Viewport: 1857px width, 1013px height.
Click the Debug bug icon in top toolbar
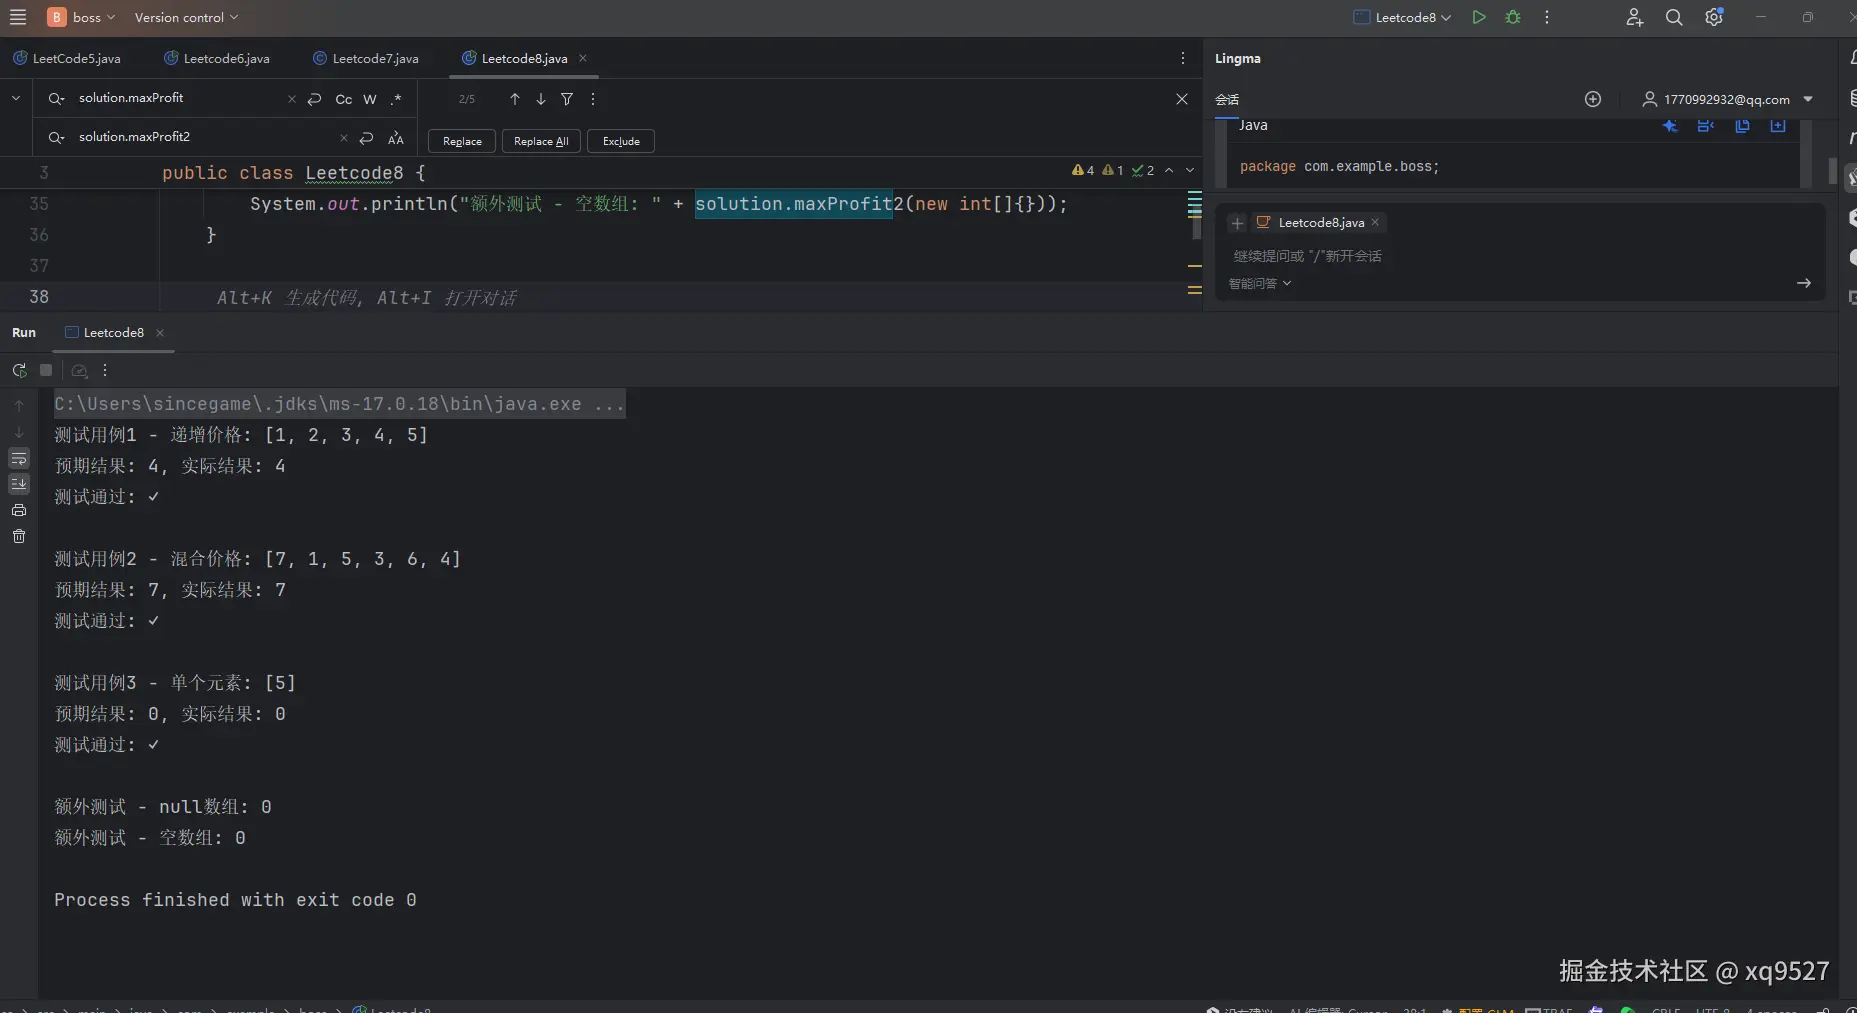1513,17
